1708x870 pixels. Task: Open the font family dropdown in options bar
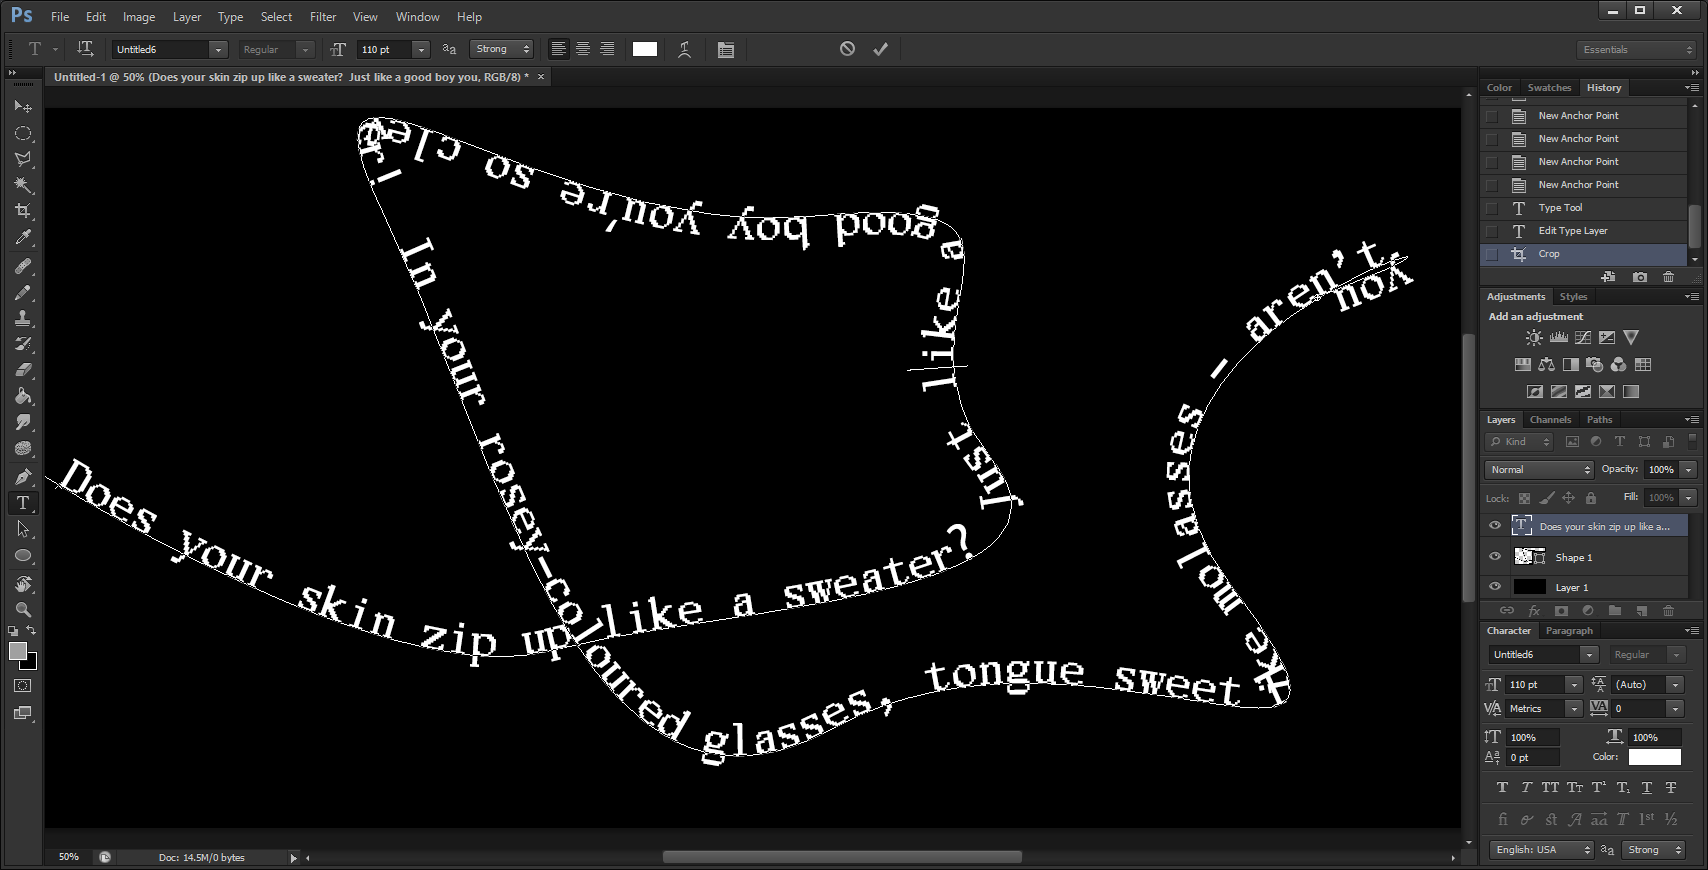click(x=217, y=49)
